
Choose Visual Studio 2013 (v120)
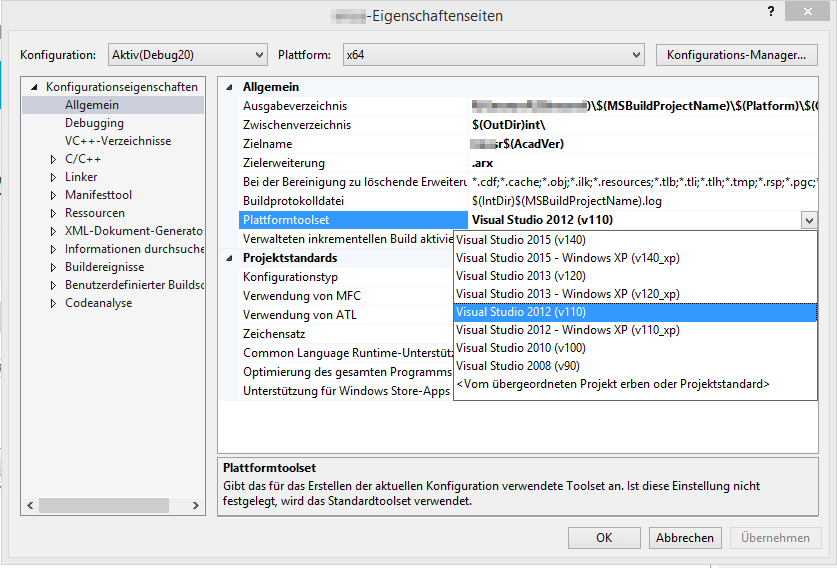click(635, 276)
